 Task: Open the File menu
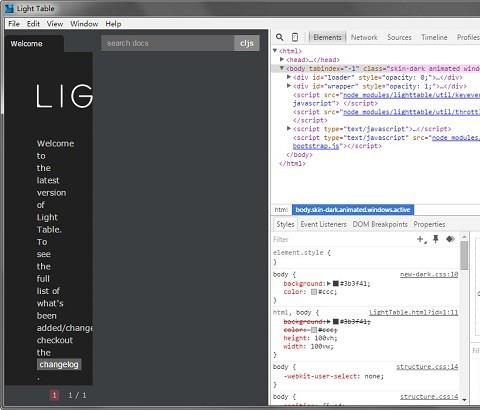(14, 24)
